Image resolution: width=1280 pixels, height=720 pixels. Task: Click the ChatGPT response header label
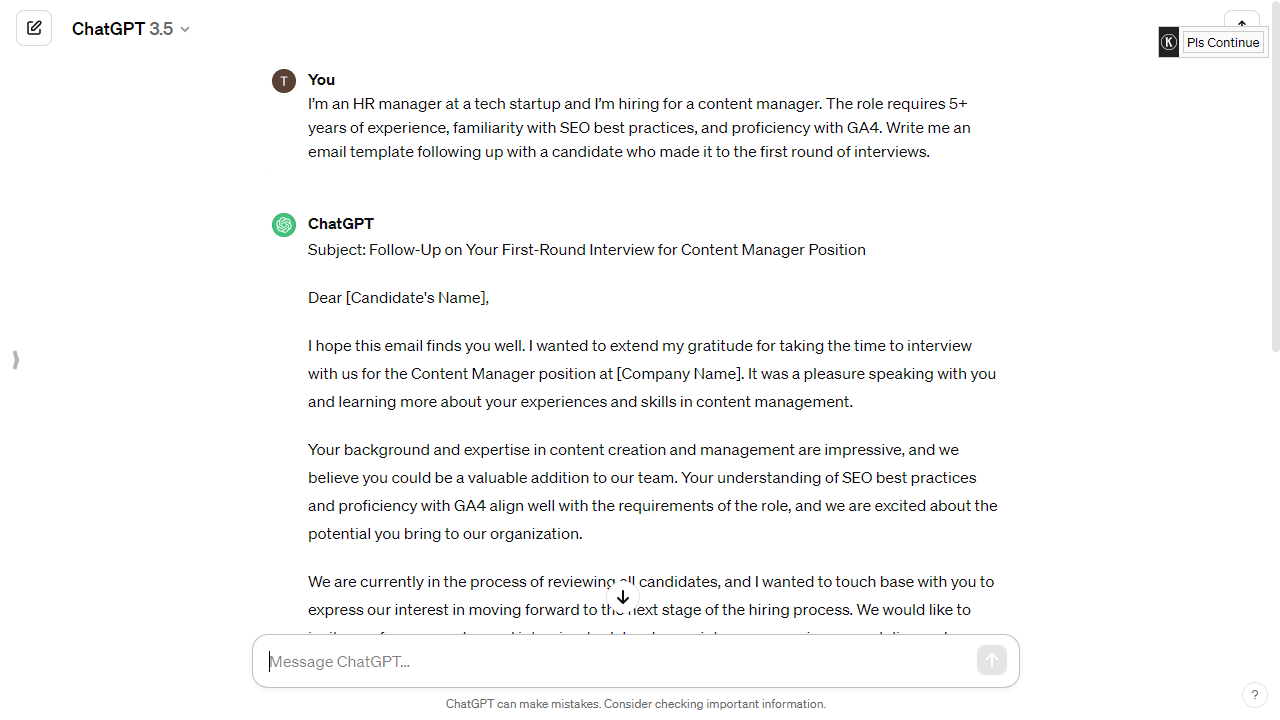[340, 223]
